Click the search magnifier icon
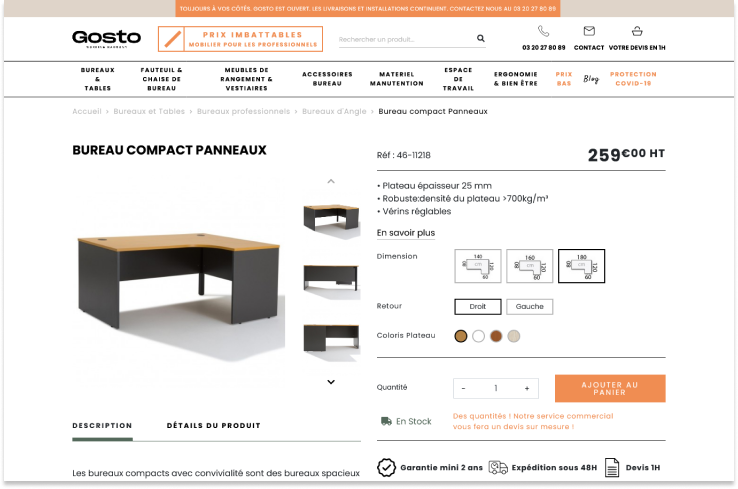Viewport: 738px width, 489px height. click(x=481, y=38)
